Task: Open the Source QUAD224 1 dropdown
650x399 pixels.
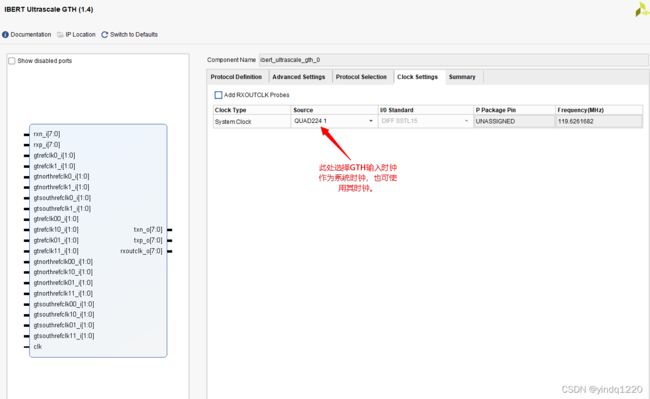Action: click(x=334, y=121)
